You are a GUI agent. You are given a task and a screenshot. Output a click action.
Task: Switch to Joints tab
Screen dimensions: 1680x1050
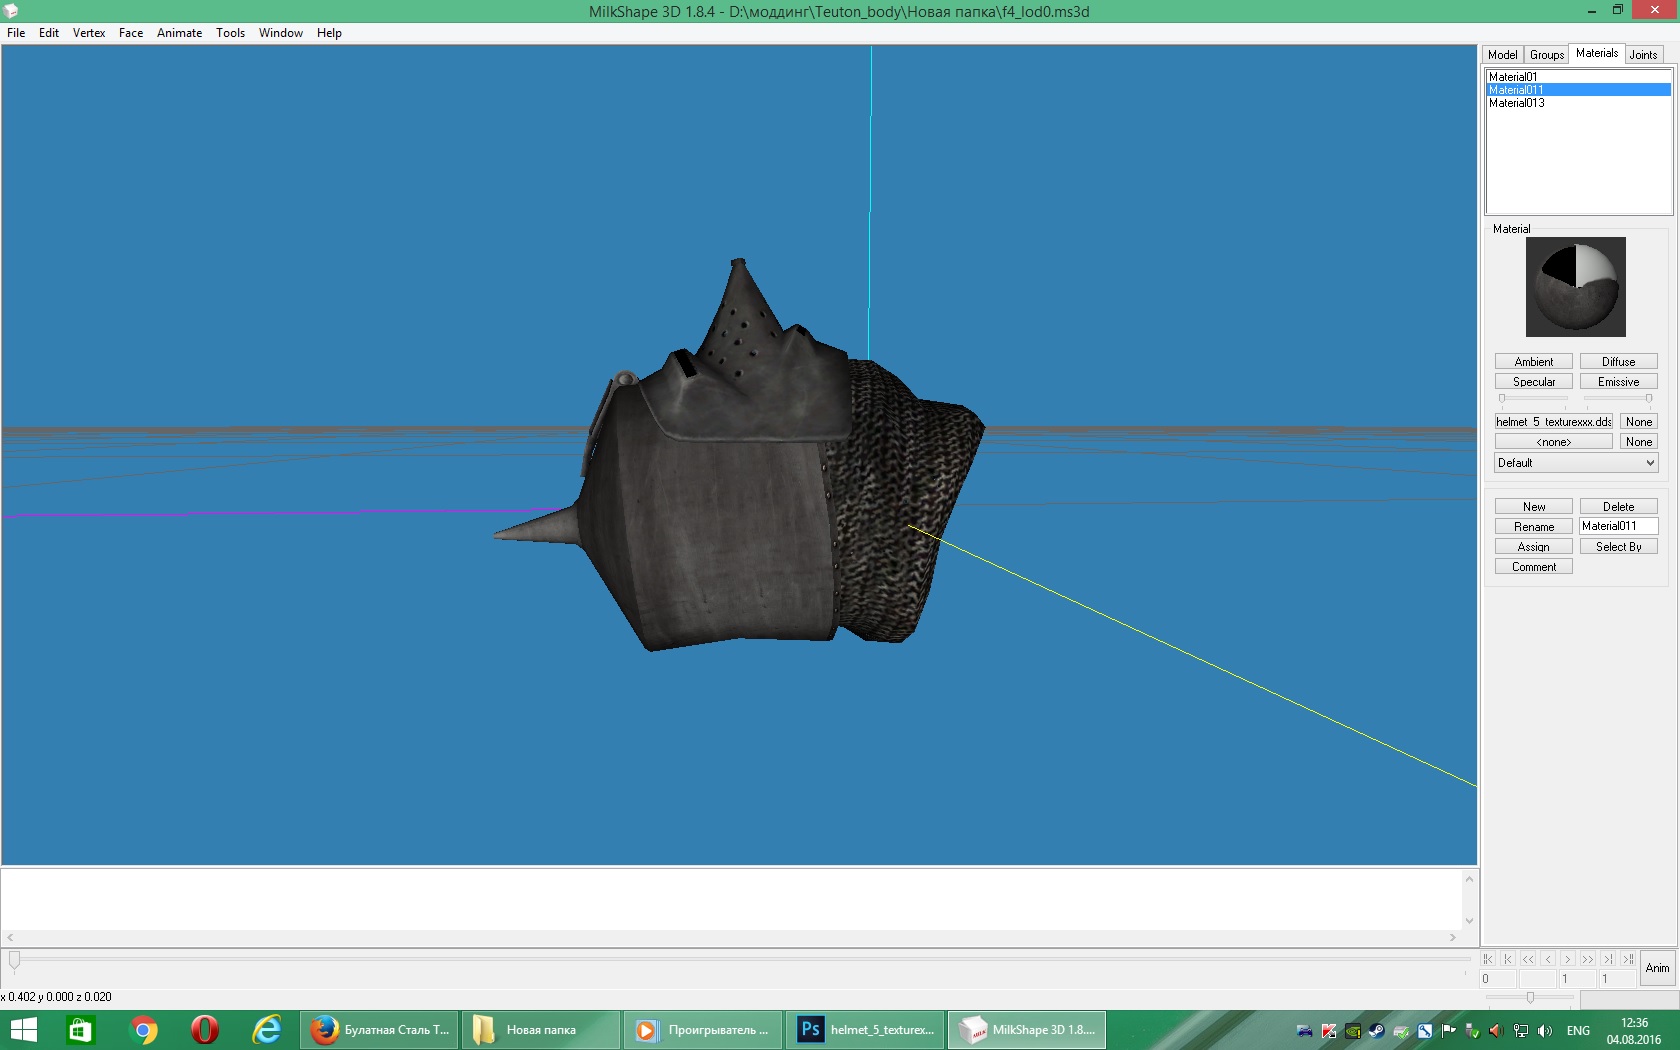[1644, 55]
